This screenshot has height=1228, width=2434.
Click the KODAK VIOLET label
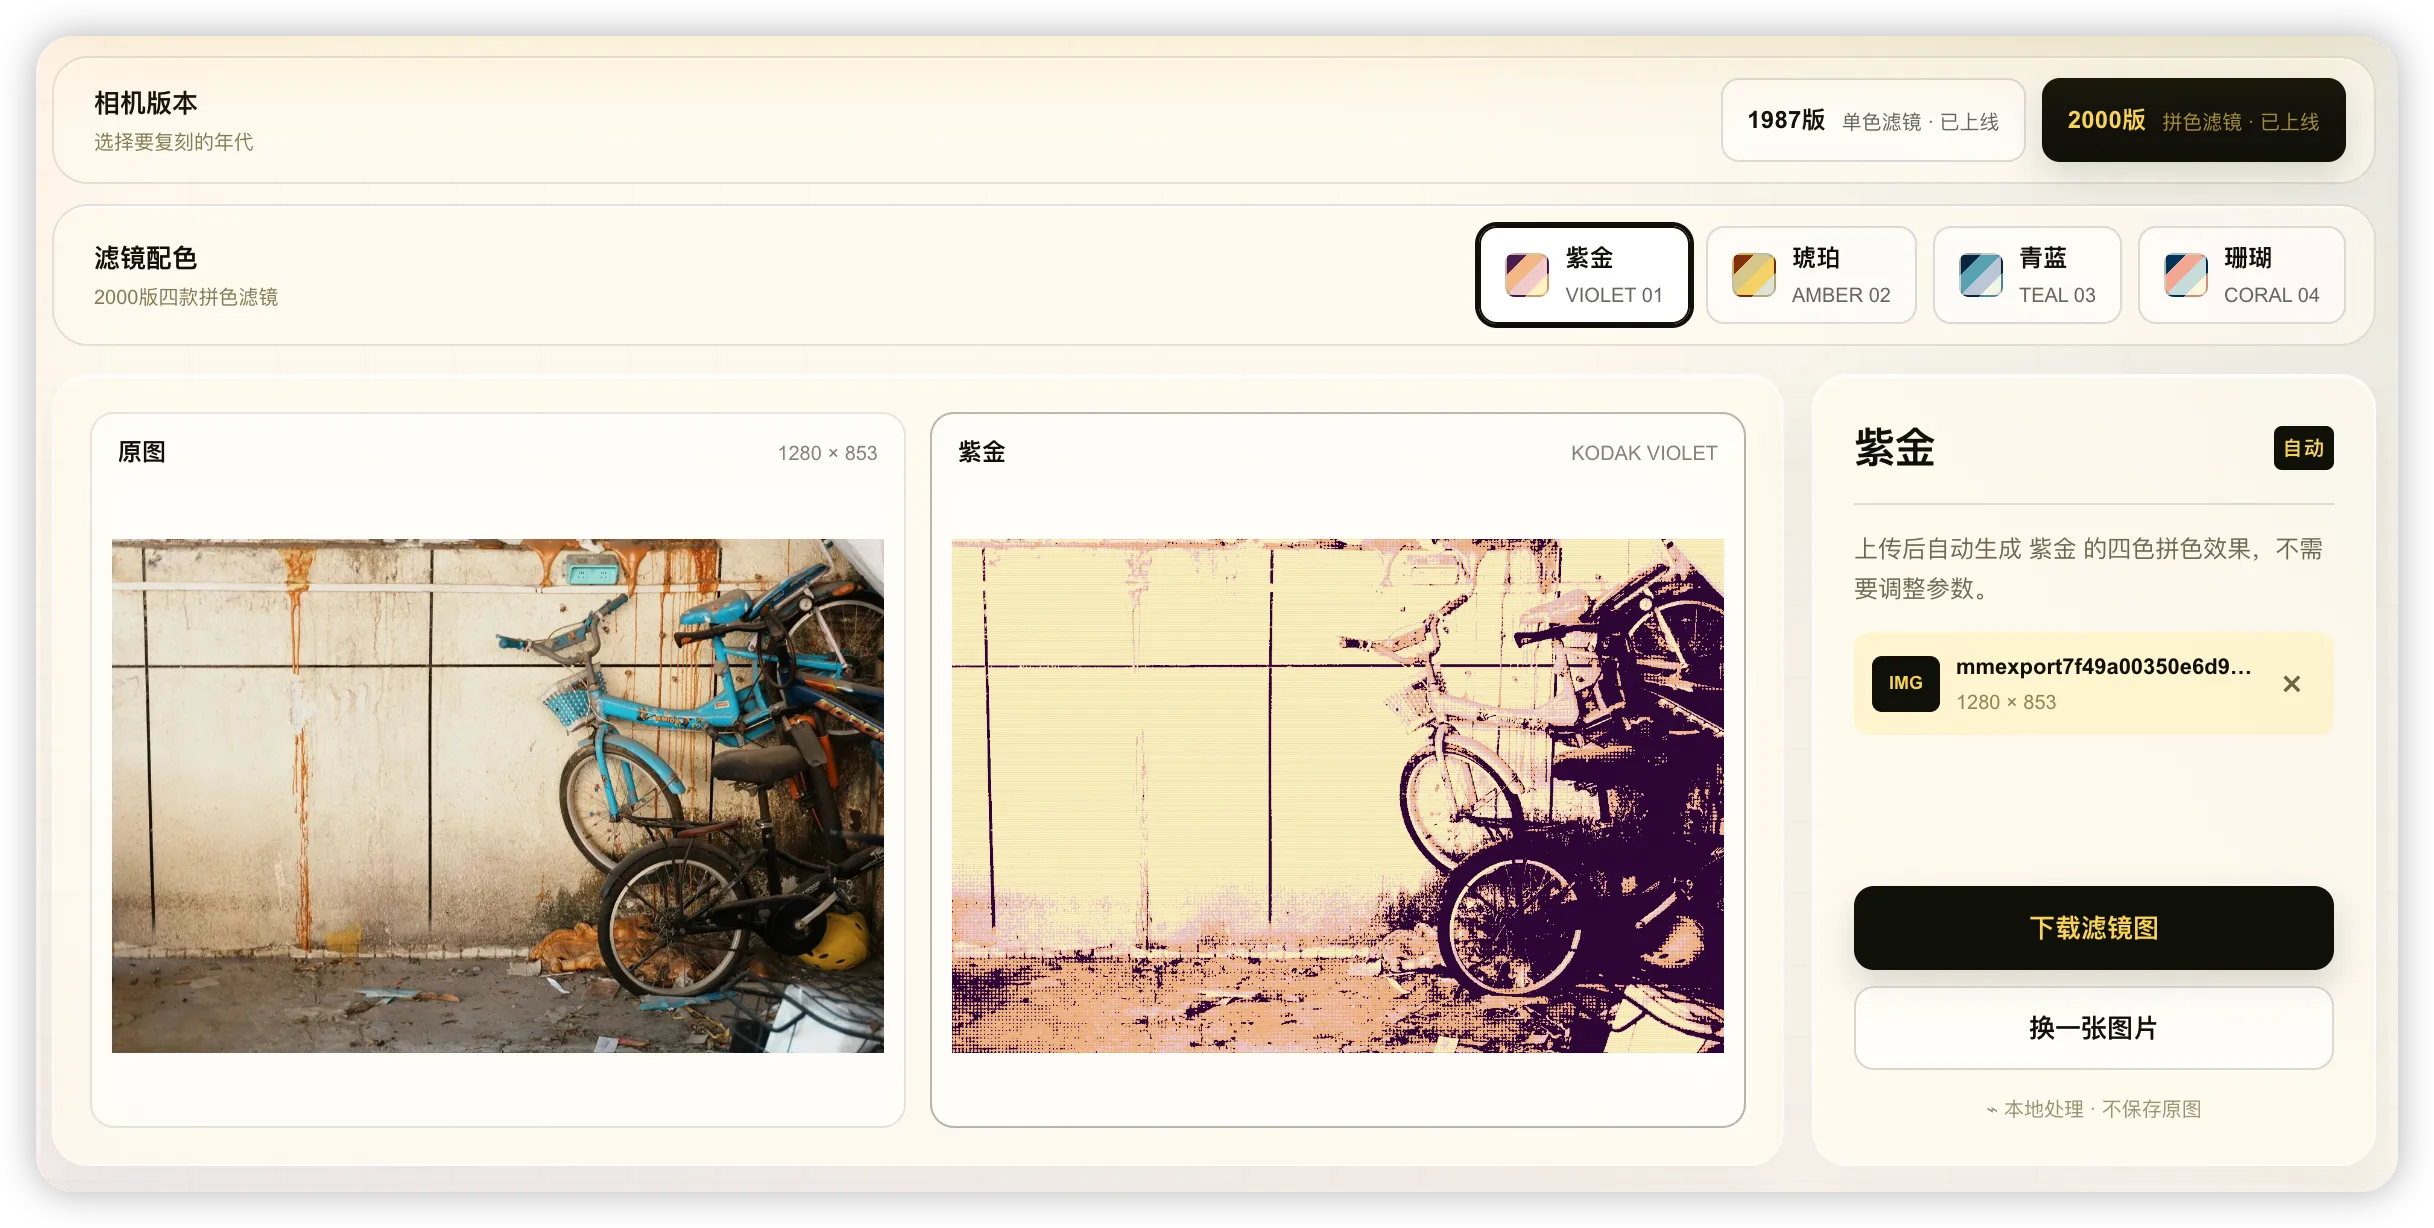coord(1644,453)
